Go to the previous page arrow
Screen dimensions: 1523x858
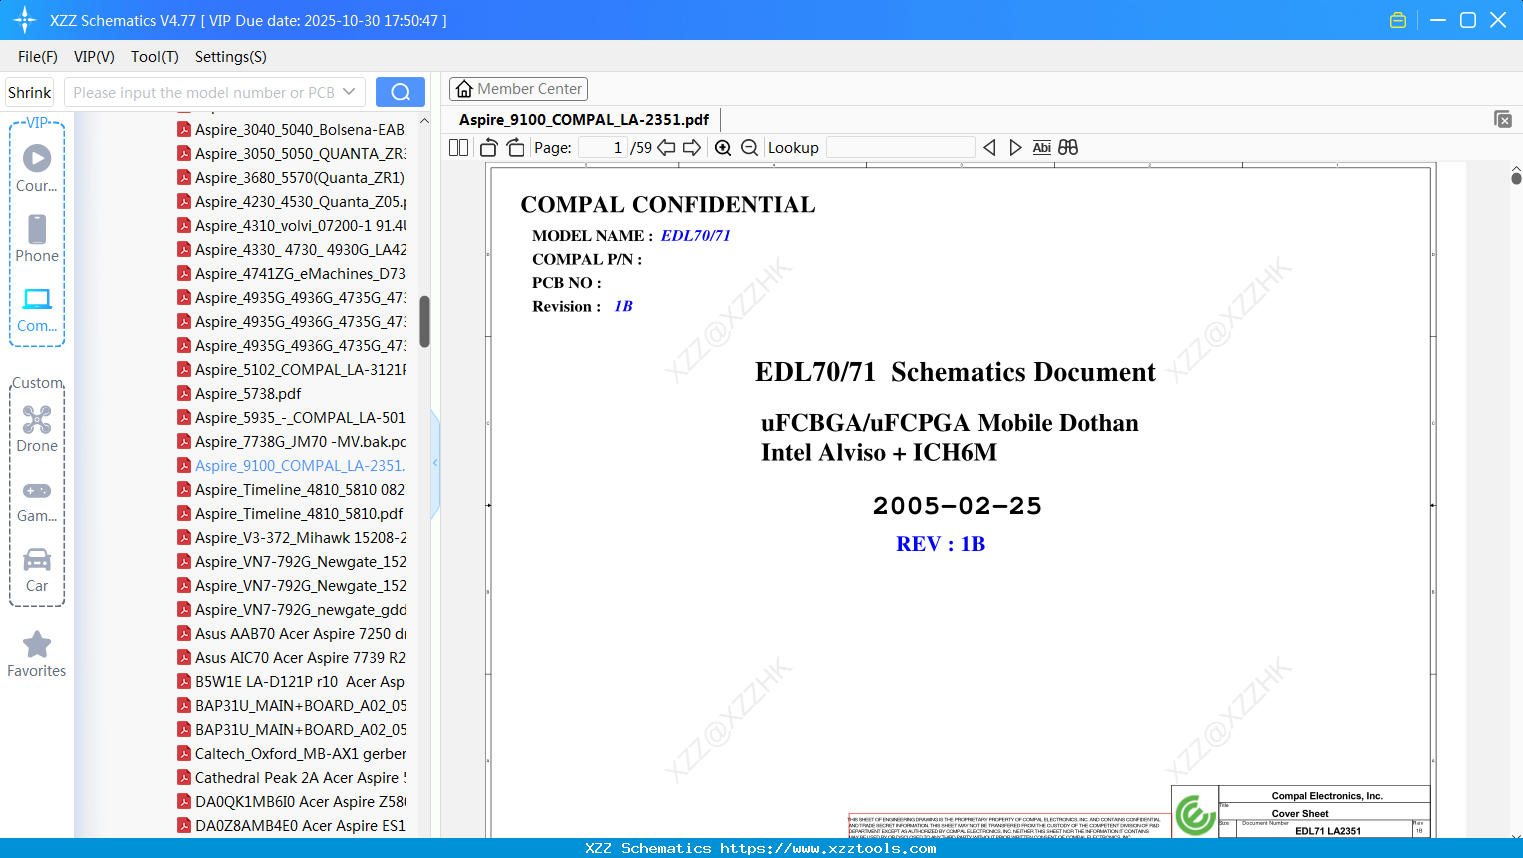click(x=666, y=148)
